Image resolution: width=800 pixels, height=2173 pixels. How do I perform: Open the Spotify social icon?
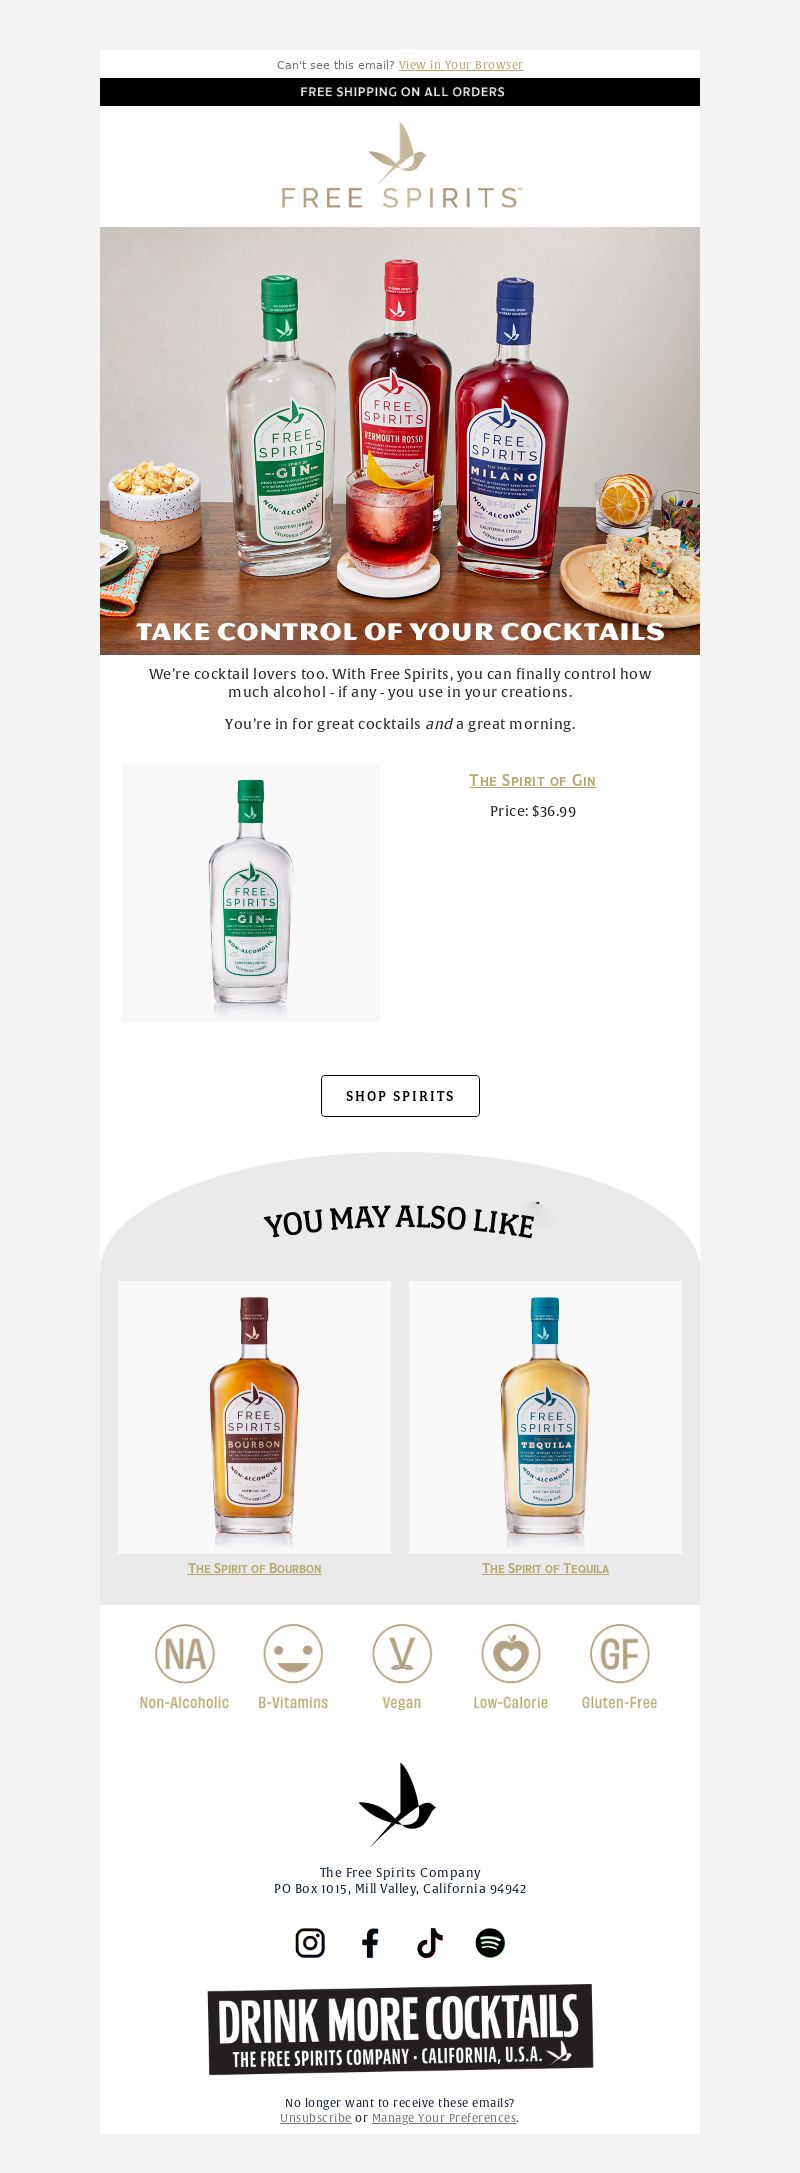pos(490,1943)
